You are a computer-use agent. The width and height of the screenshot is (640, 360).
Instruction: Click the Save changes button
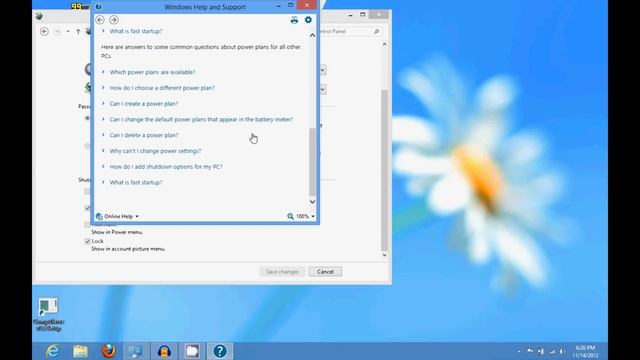point(282,272)
